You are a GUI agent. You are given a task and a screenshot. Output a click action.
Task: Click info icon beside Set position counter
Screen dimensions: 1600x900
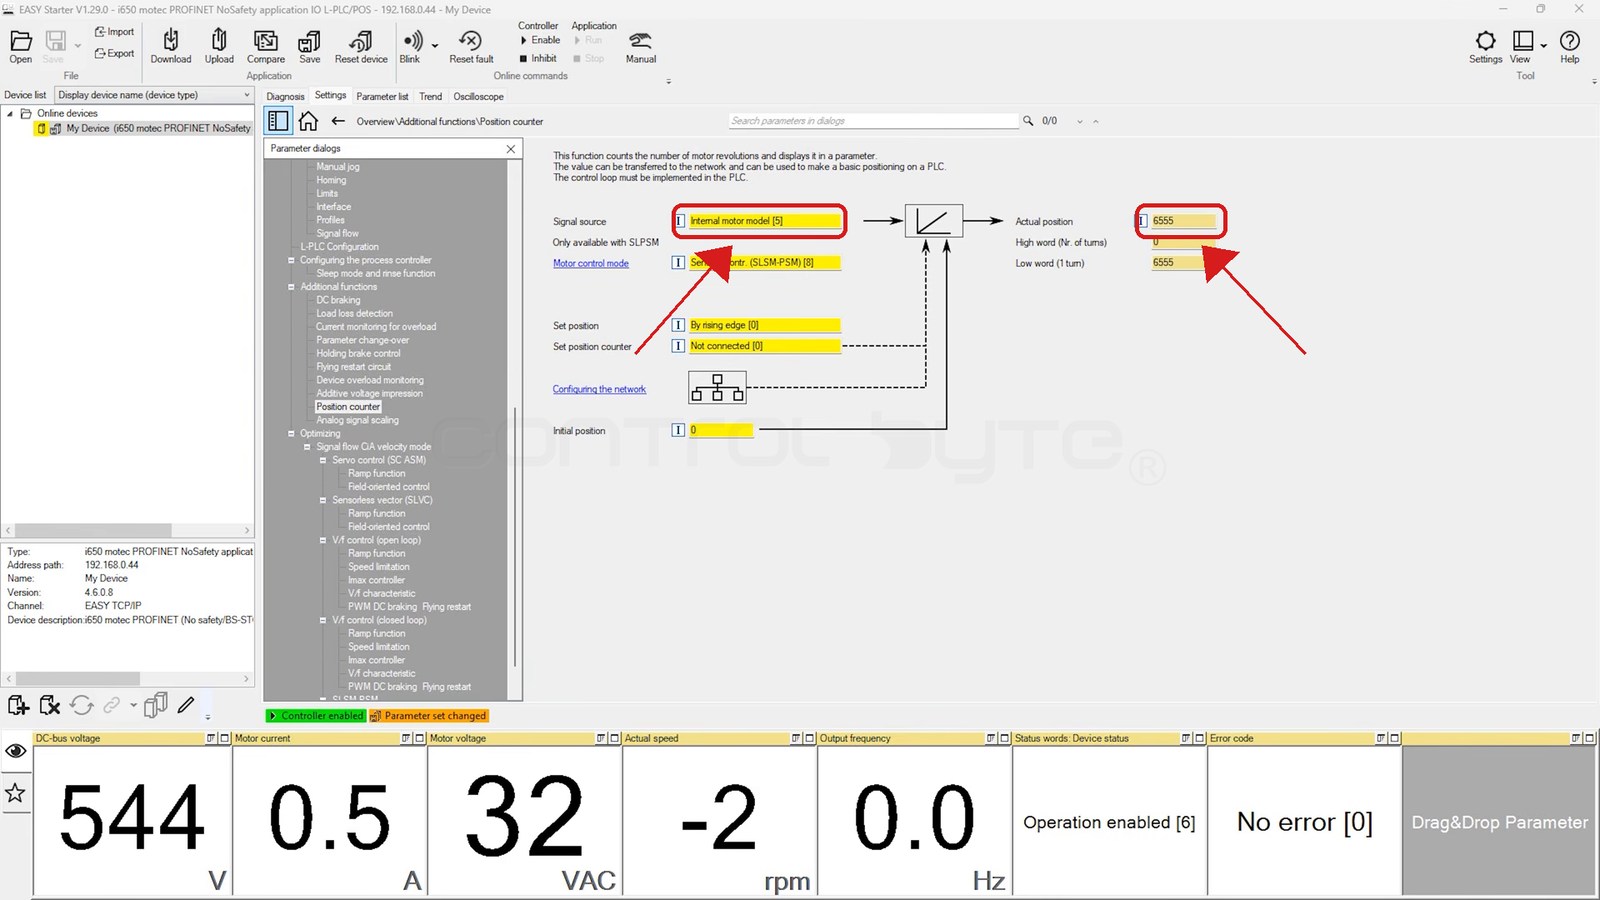[x=678, y=346]
